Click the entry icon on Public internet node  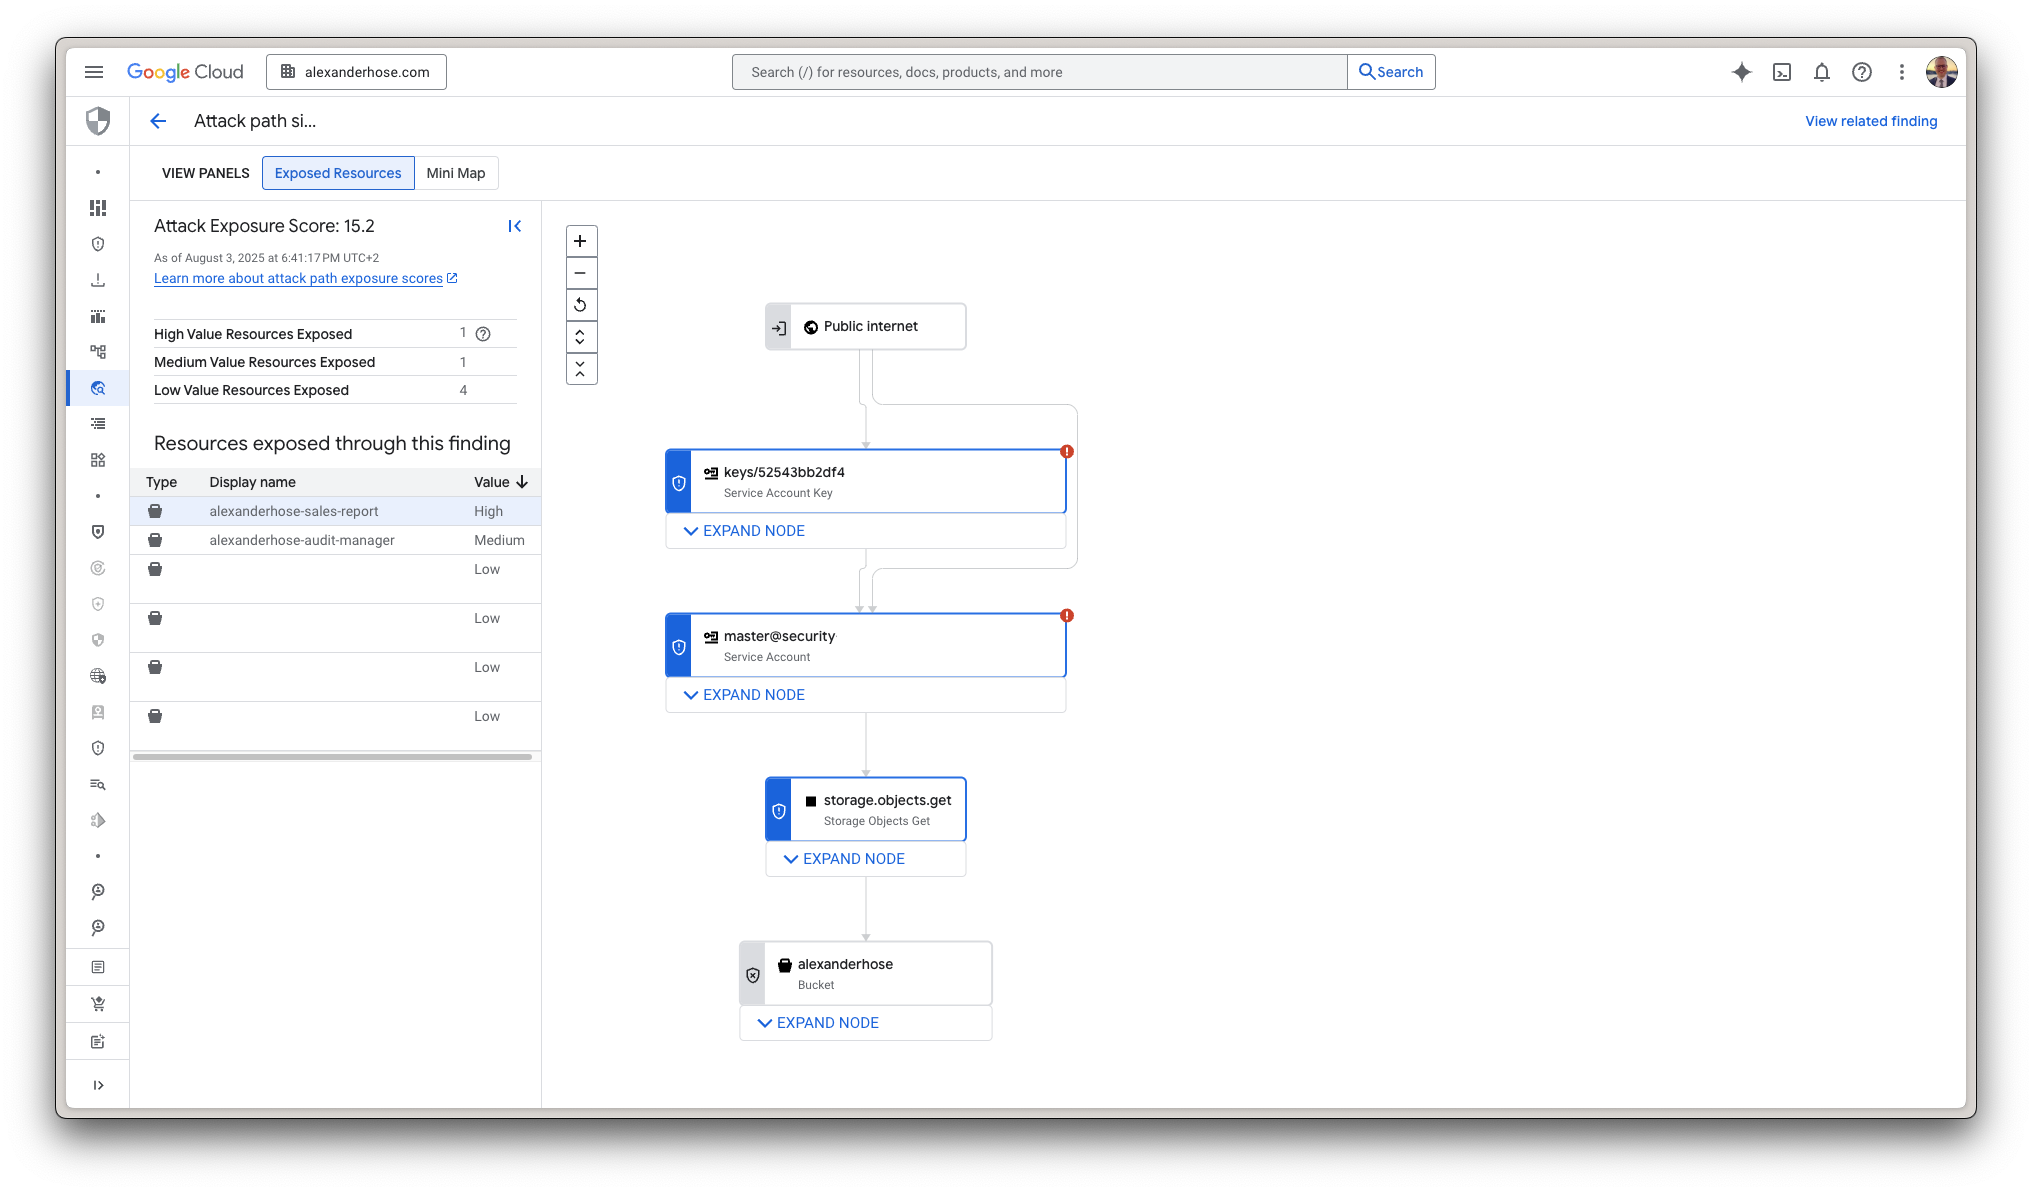click(x=779, y=327)
